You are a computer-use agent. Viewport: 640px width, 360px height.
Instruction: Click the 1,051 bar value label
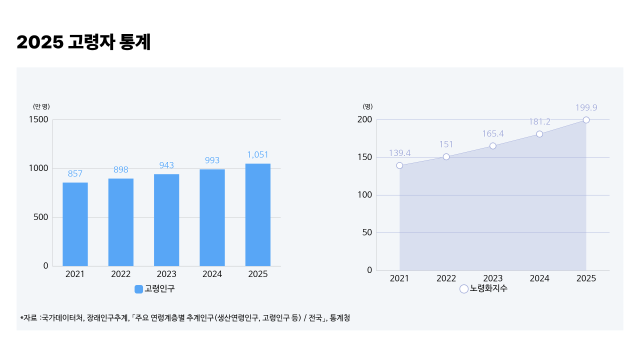tap(258, 155)
